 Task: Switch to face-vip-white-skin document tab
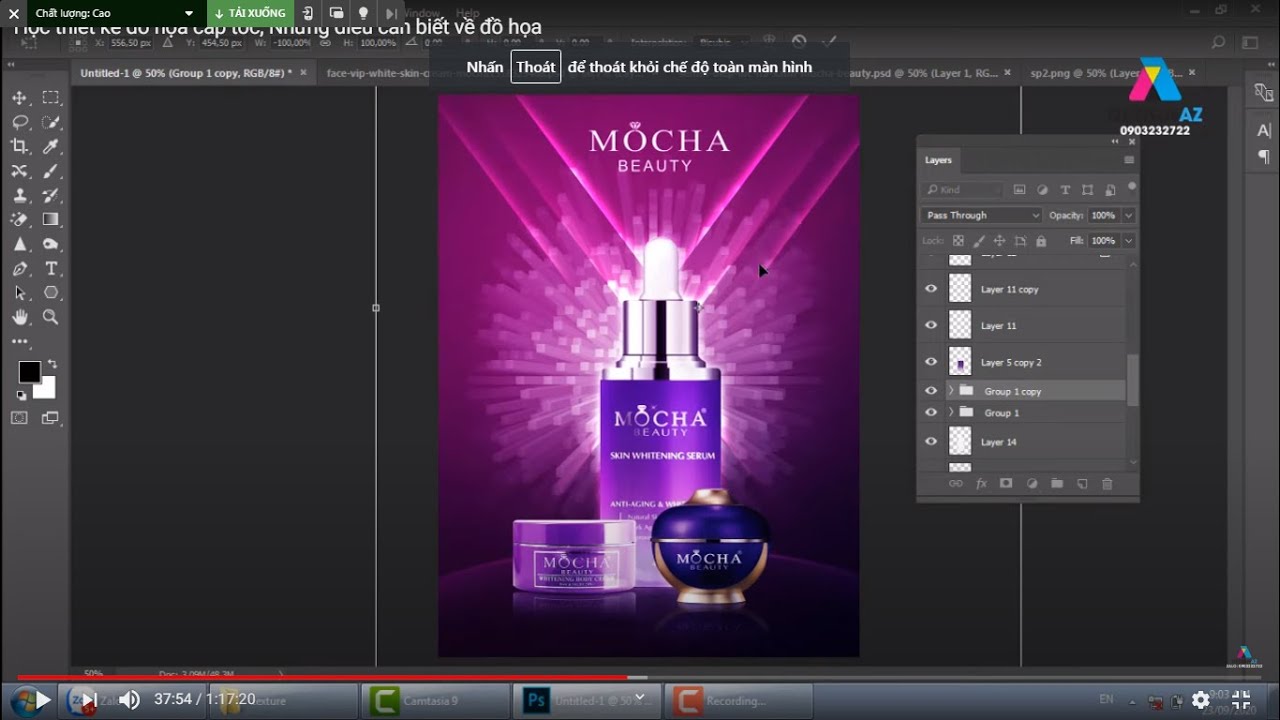[x=377, y=73]
